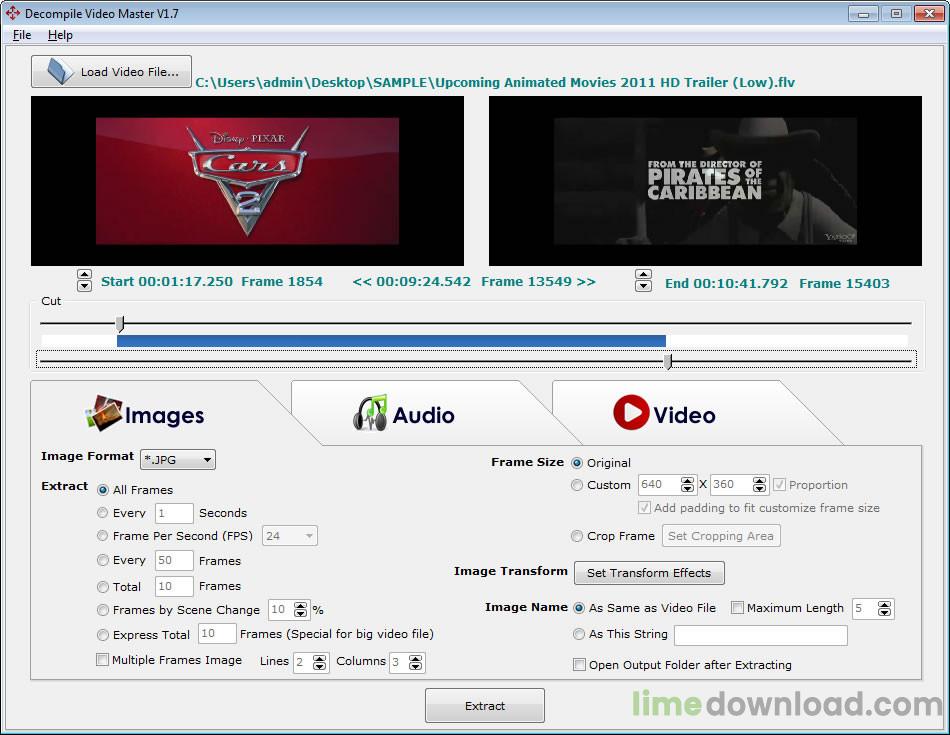Click the Audio tab headphones icon
Screen dimensions: 950x735
tap(370, 413)
